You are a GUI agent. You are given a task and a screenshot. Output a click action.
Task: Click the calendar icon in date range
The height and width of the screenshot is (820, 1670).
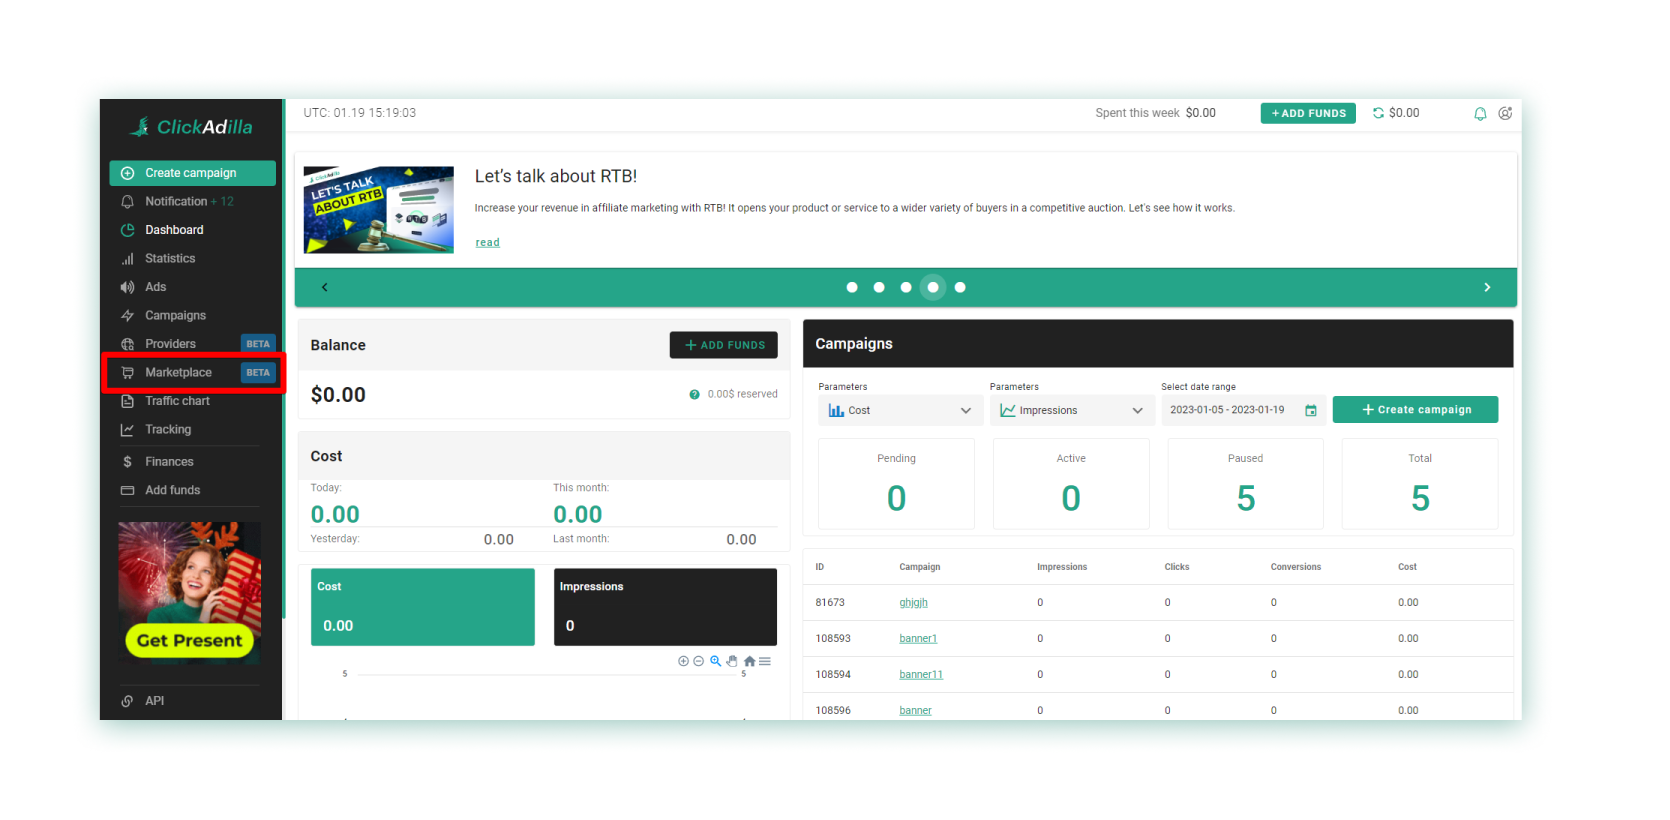[1310, 410]
